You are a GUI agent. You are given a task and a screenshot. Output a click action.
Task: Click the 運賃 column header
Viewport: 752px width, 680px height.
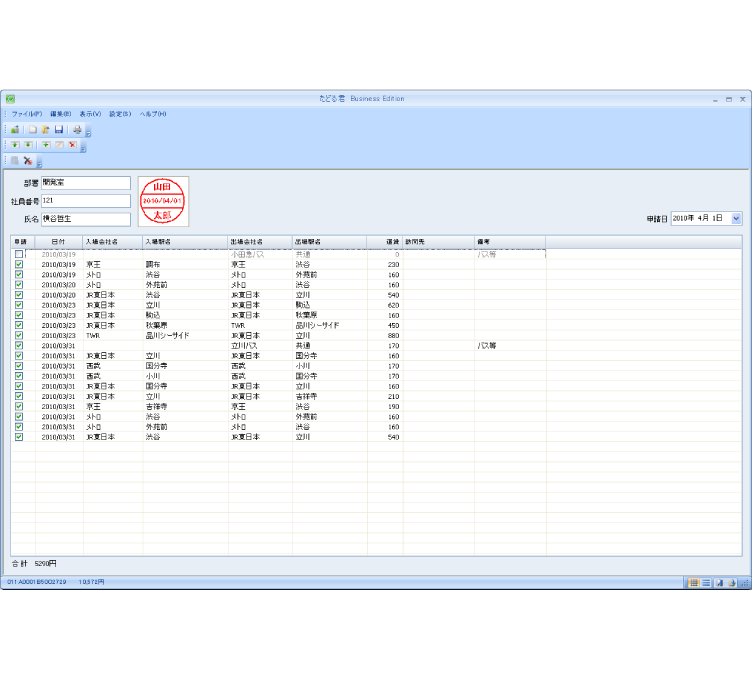385,242
